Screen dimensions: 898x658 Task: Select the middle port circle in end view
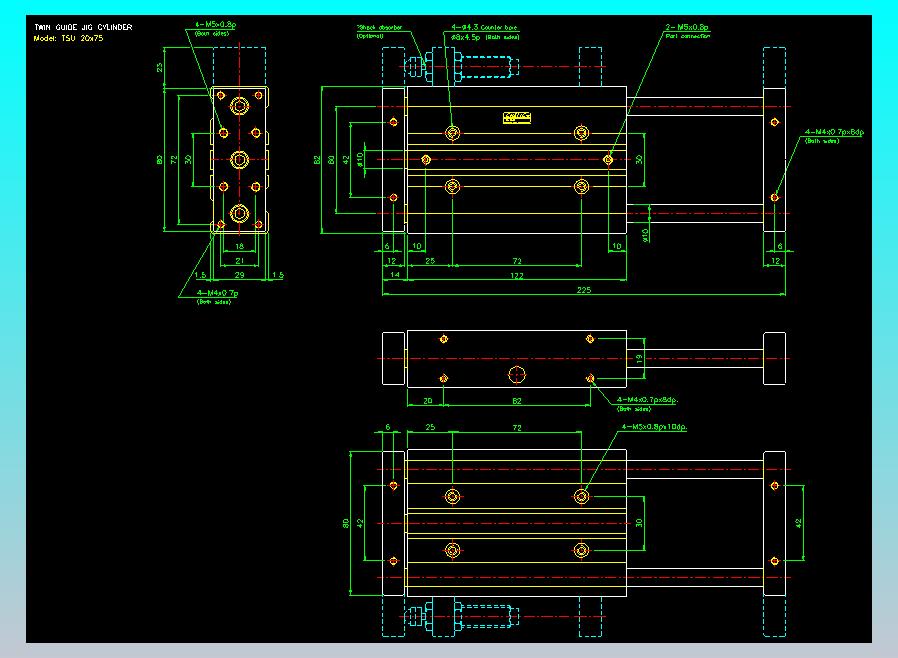tap(239, 159)
